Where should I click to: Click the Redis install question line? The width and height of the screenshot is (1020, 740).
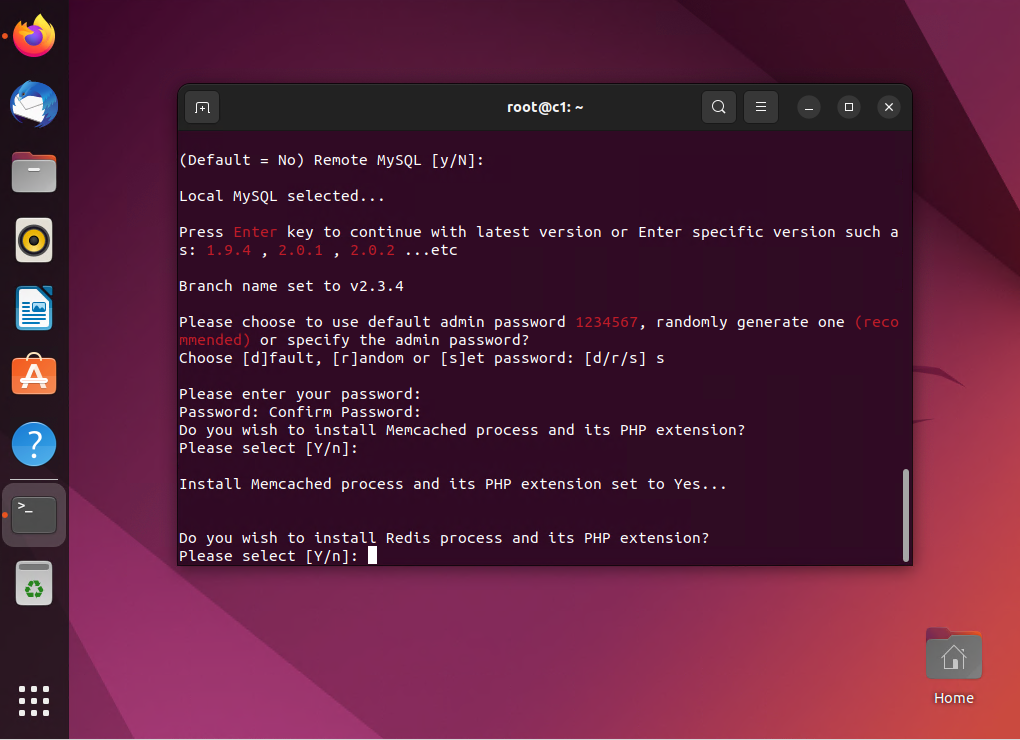(x=444, y=538)
